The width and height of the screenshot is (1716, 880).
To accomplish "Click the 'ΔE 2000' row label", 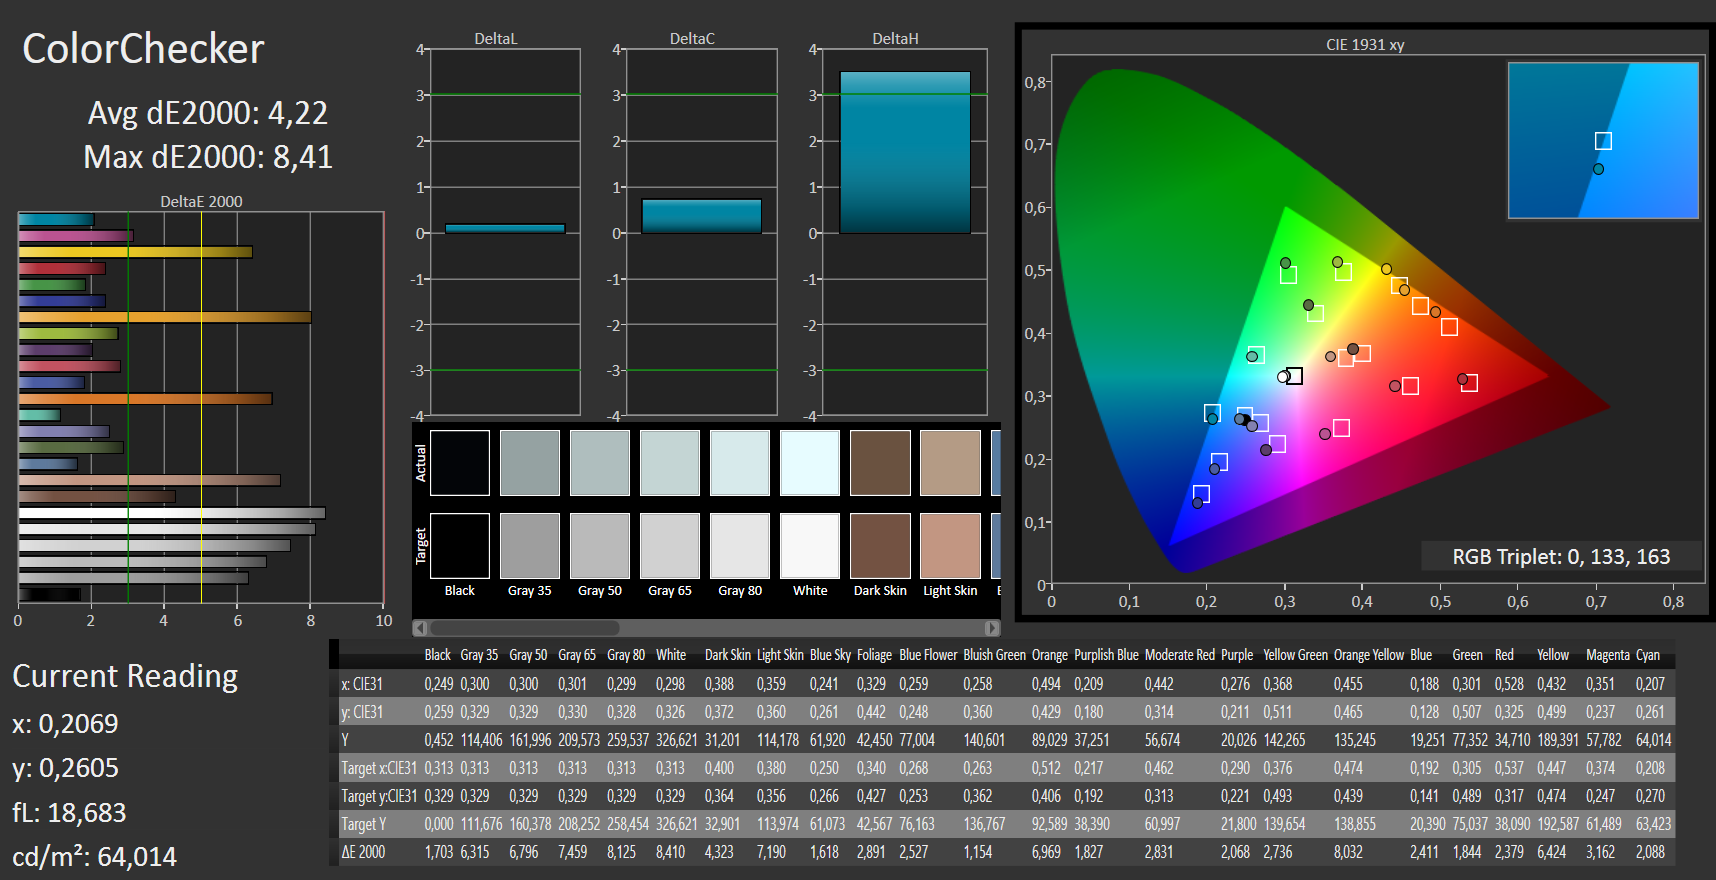I will (x=363, y=852).
